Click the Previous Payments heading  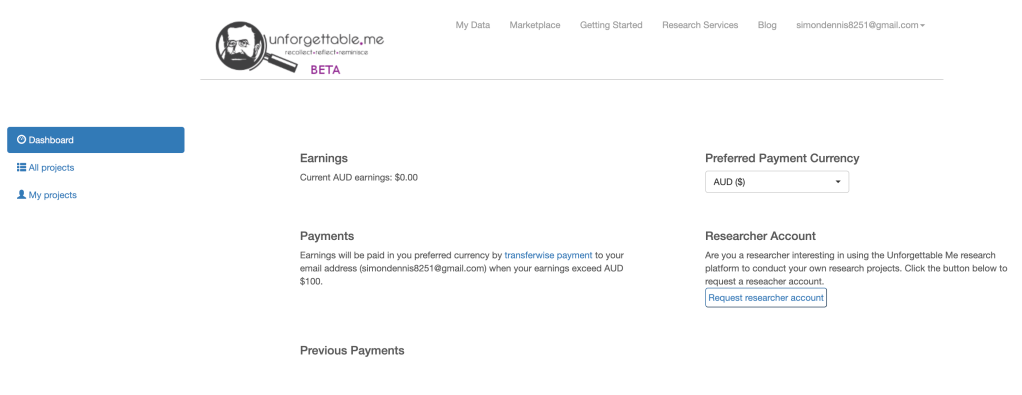pos(352,351)
